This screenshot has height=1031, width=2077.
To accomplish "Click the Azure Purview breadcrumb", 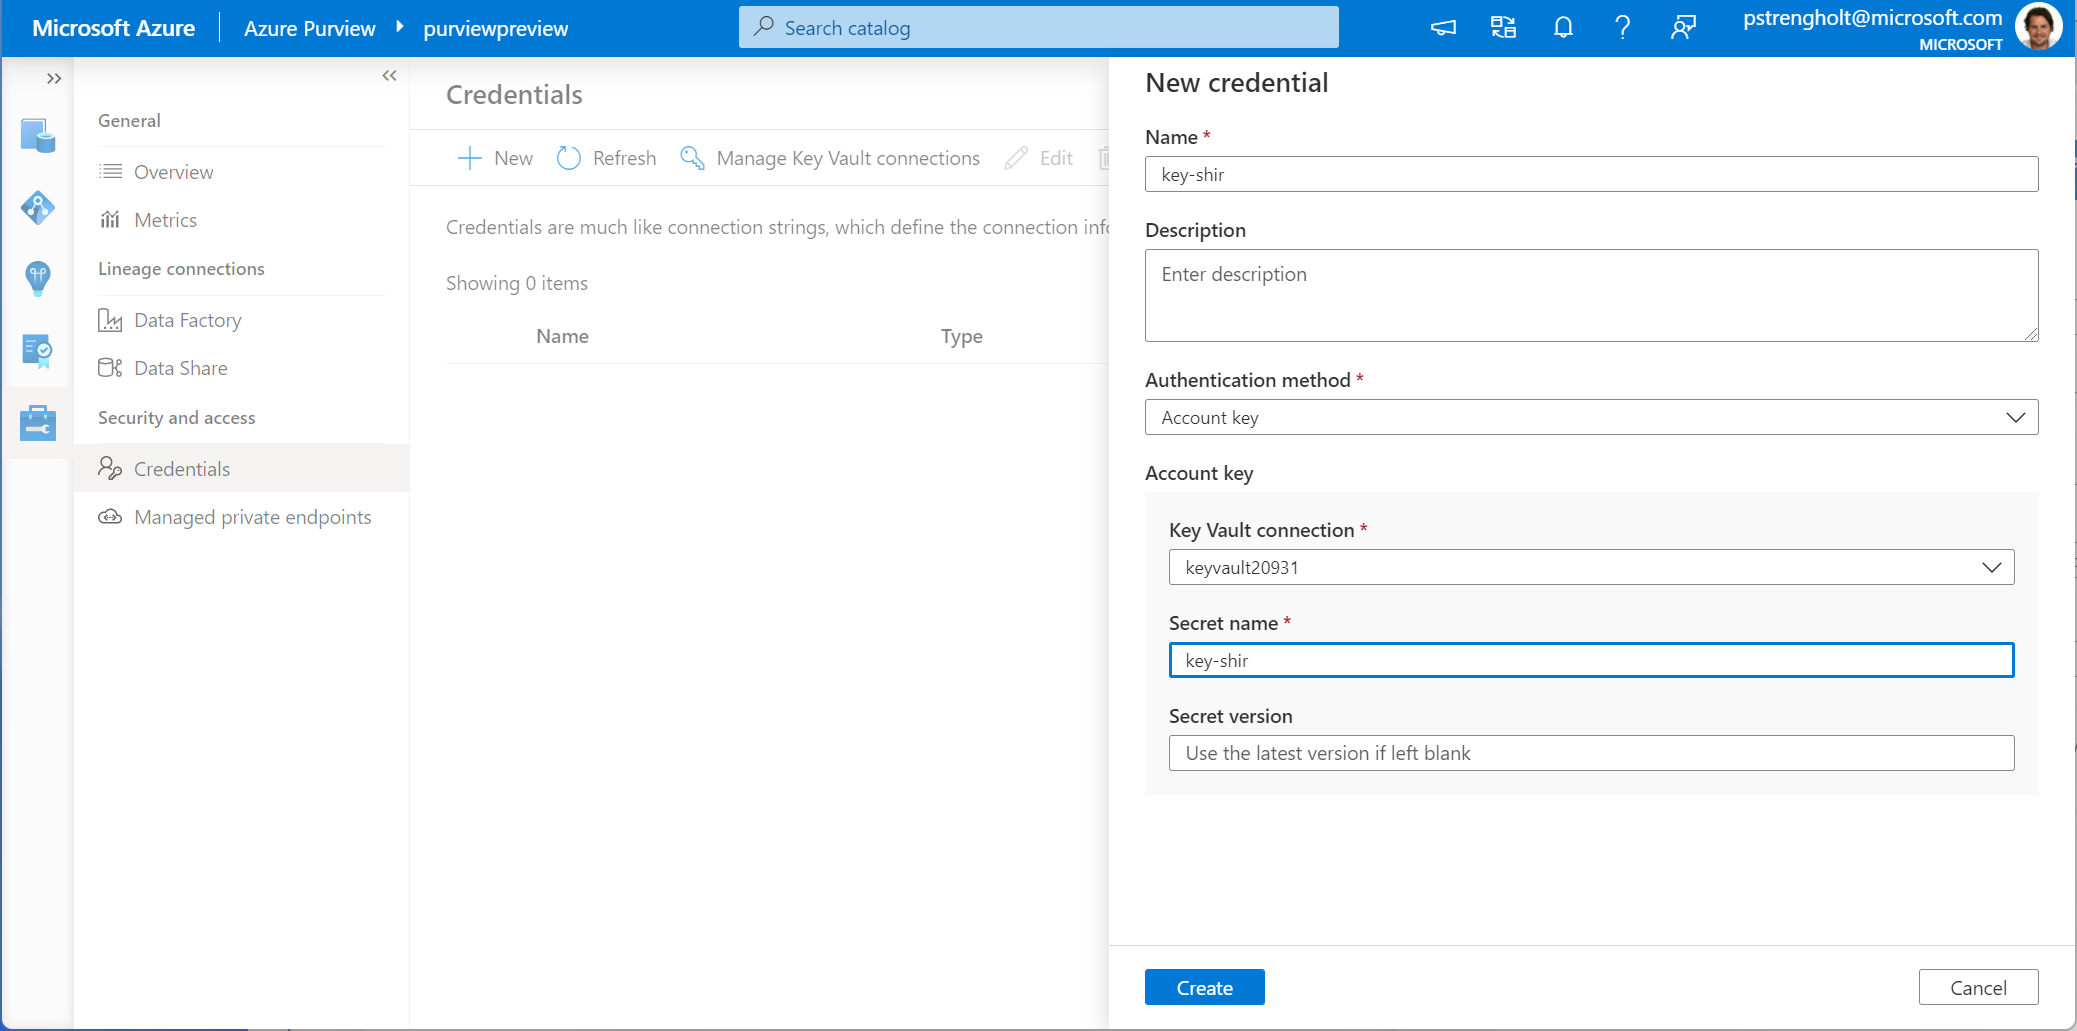I will click(310, 28).
